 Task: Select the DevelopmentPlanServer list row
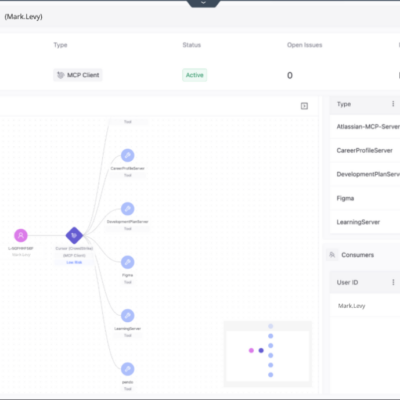point(365,174)
